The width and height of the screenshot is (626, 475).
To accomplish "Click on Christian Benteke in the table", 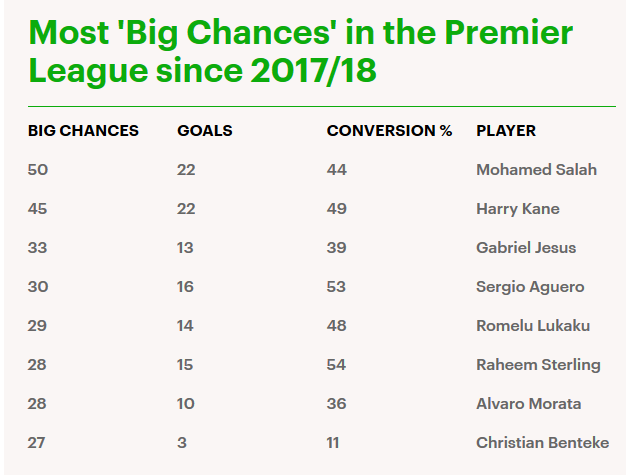I will coord(542,443).
